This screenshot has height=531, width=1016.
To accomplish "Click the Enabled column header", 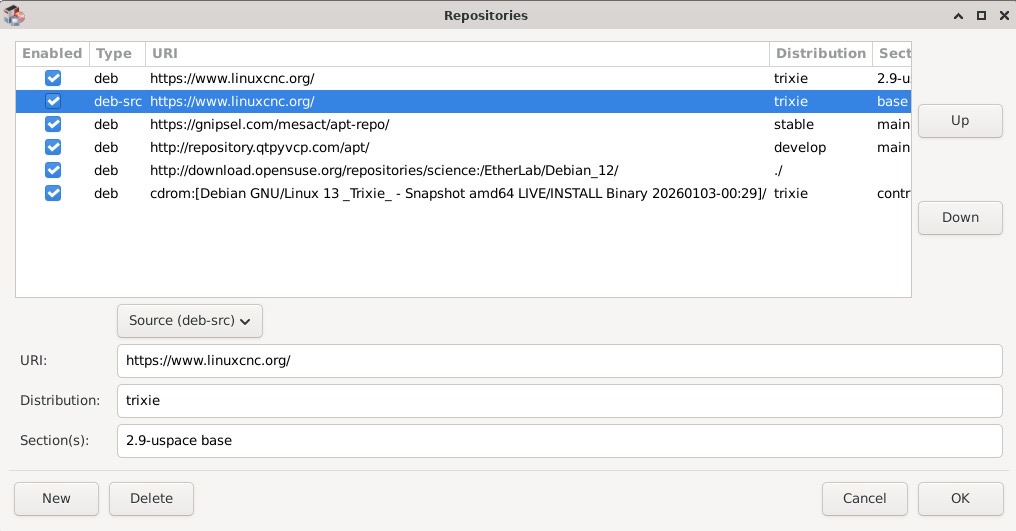I will click(52, 53).
